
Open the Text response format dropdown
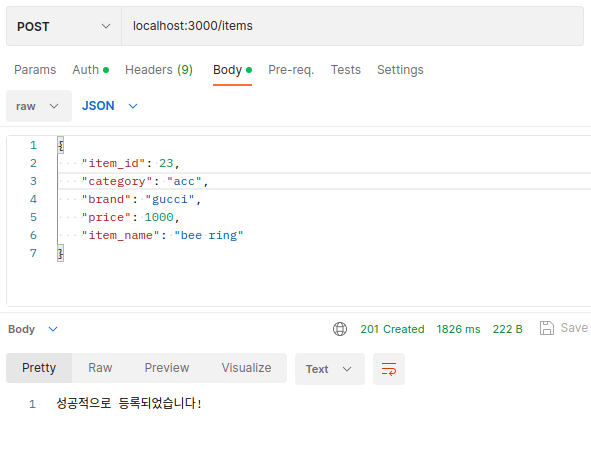(330, 369)
